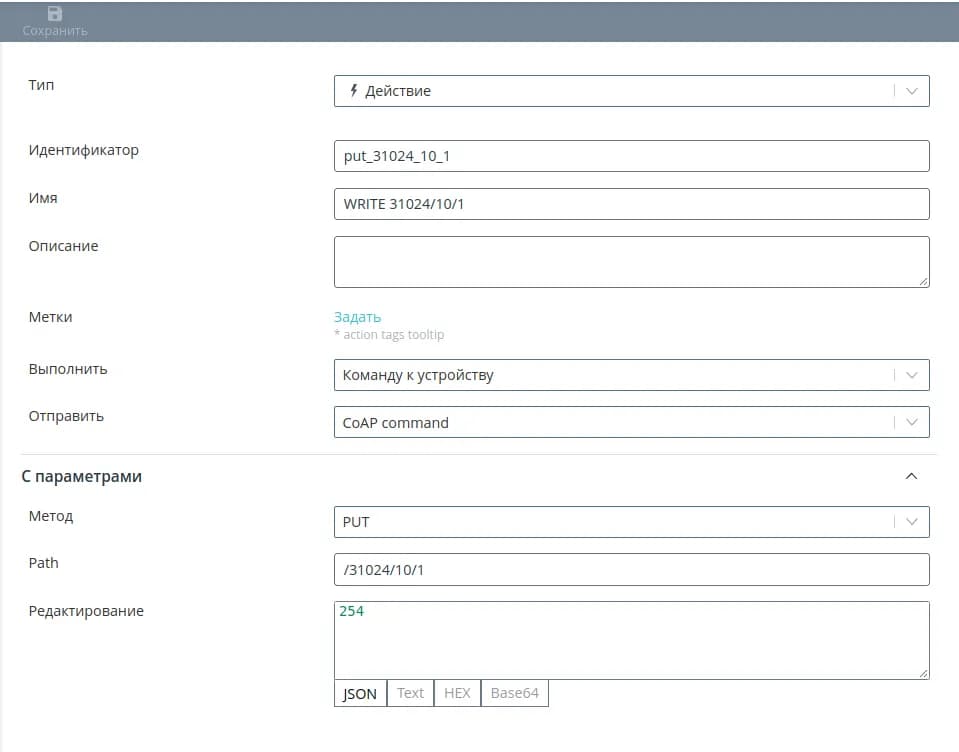The height and width of the screenshot is (752, 959).
Task: Open the Выполнить dropdown
Action: coord(630,375)
